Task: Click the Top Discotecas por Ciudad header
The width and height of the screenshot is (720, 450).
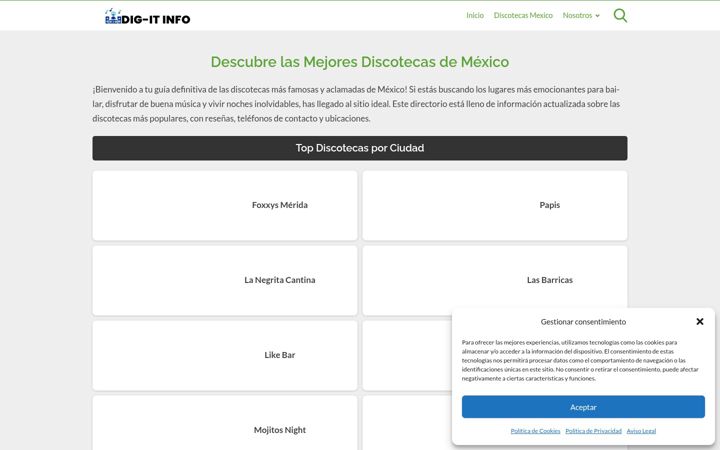Action: click(360, 148)
